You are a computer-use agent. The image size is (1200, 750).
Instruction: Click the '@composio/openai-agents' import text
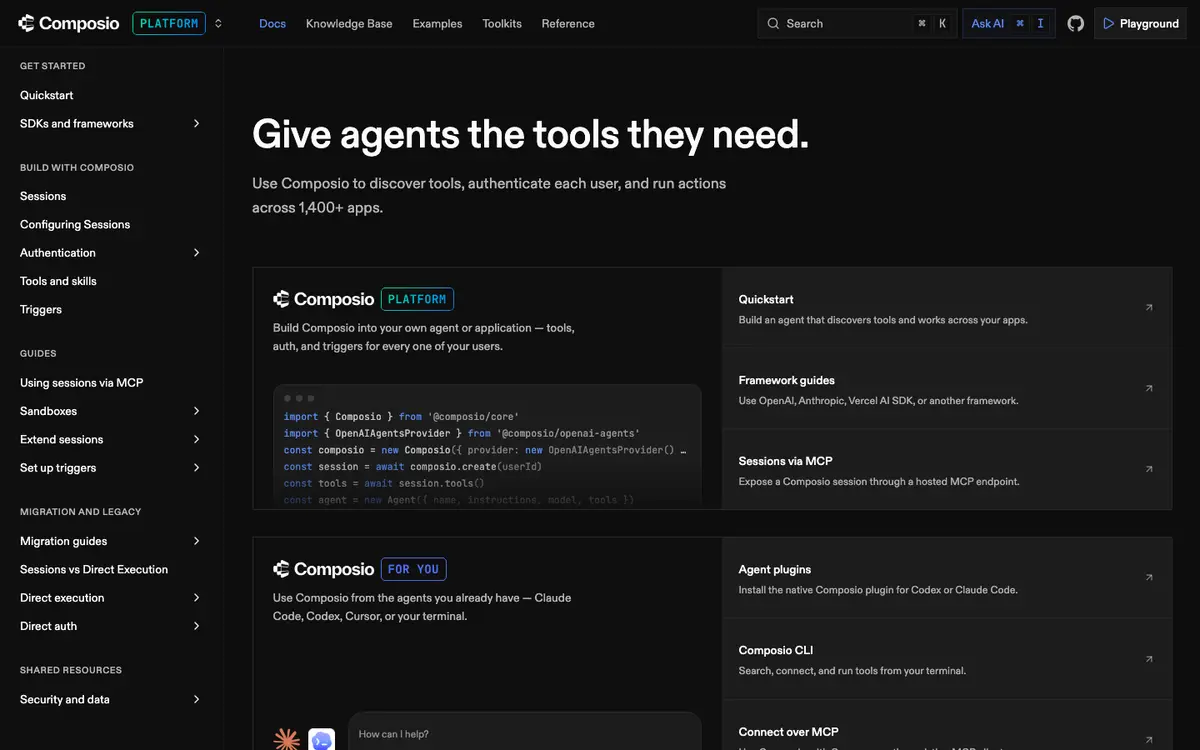point(568,434)
